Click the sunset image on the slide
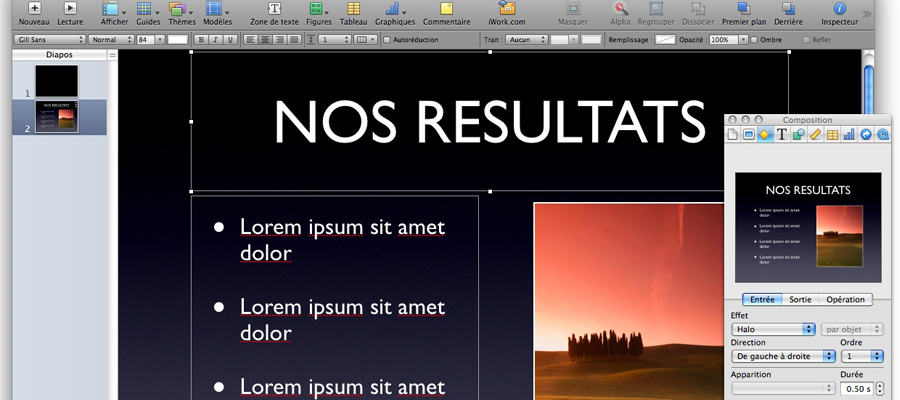Screen dimensions: 900x400 point(629,301)
